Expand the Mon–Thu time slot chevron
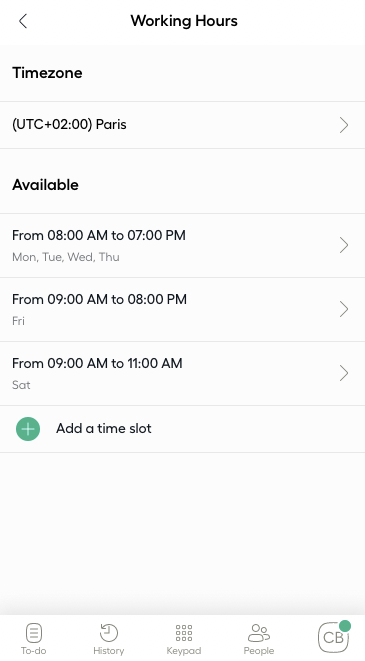The image size is (365, 661). pos(344,245)
